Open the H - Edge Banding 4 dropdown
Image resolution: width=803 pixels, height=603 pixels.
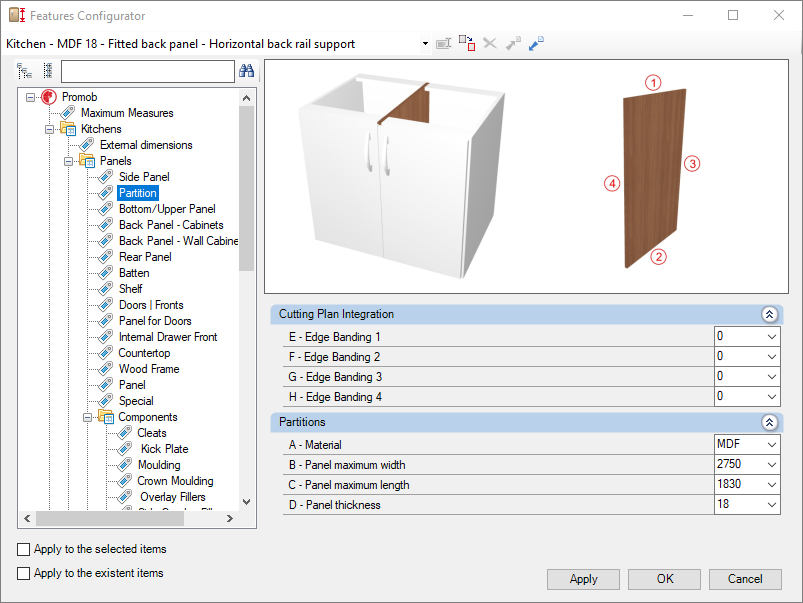click(772, 397)
